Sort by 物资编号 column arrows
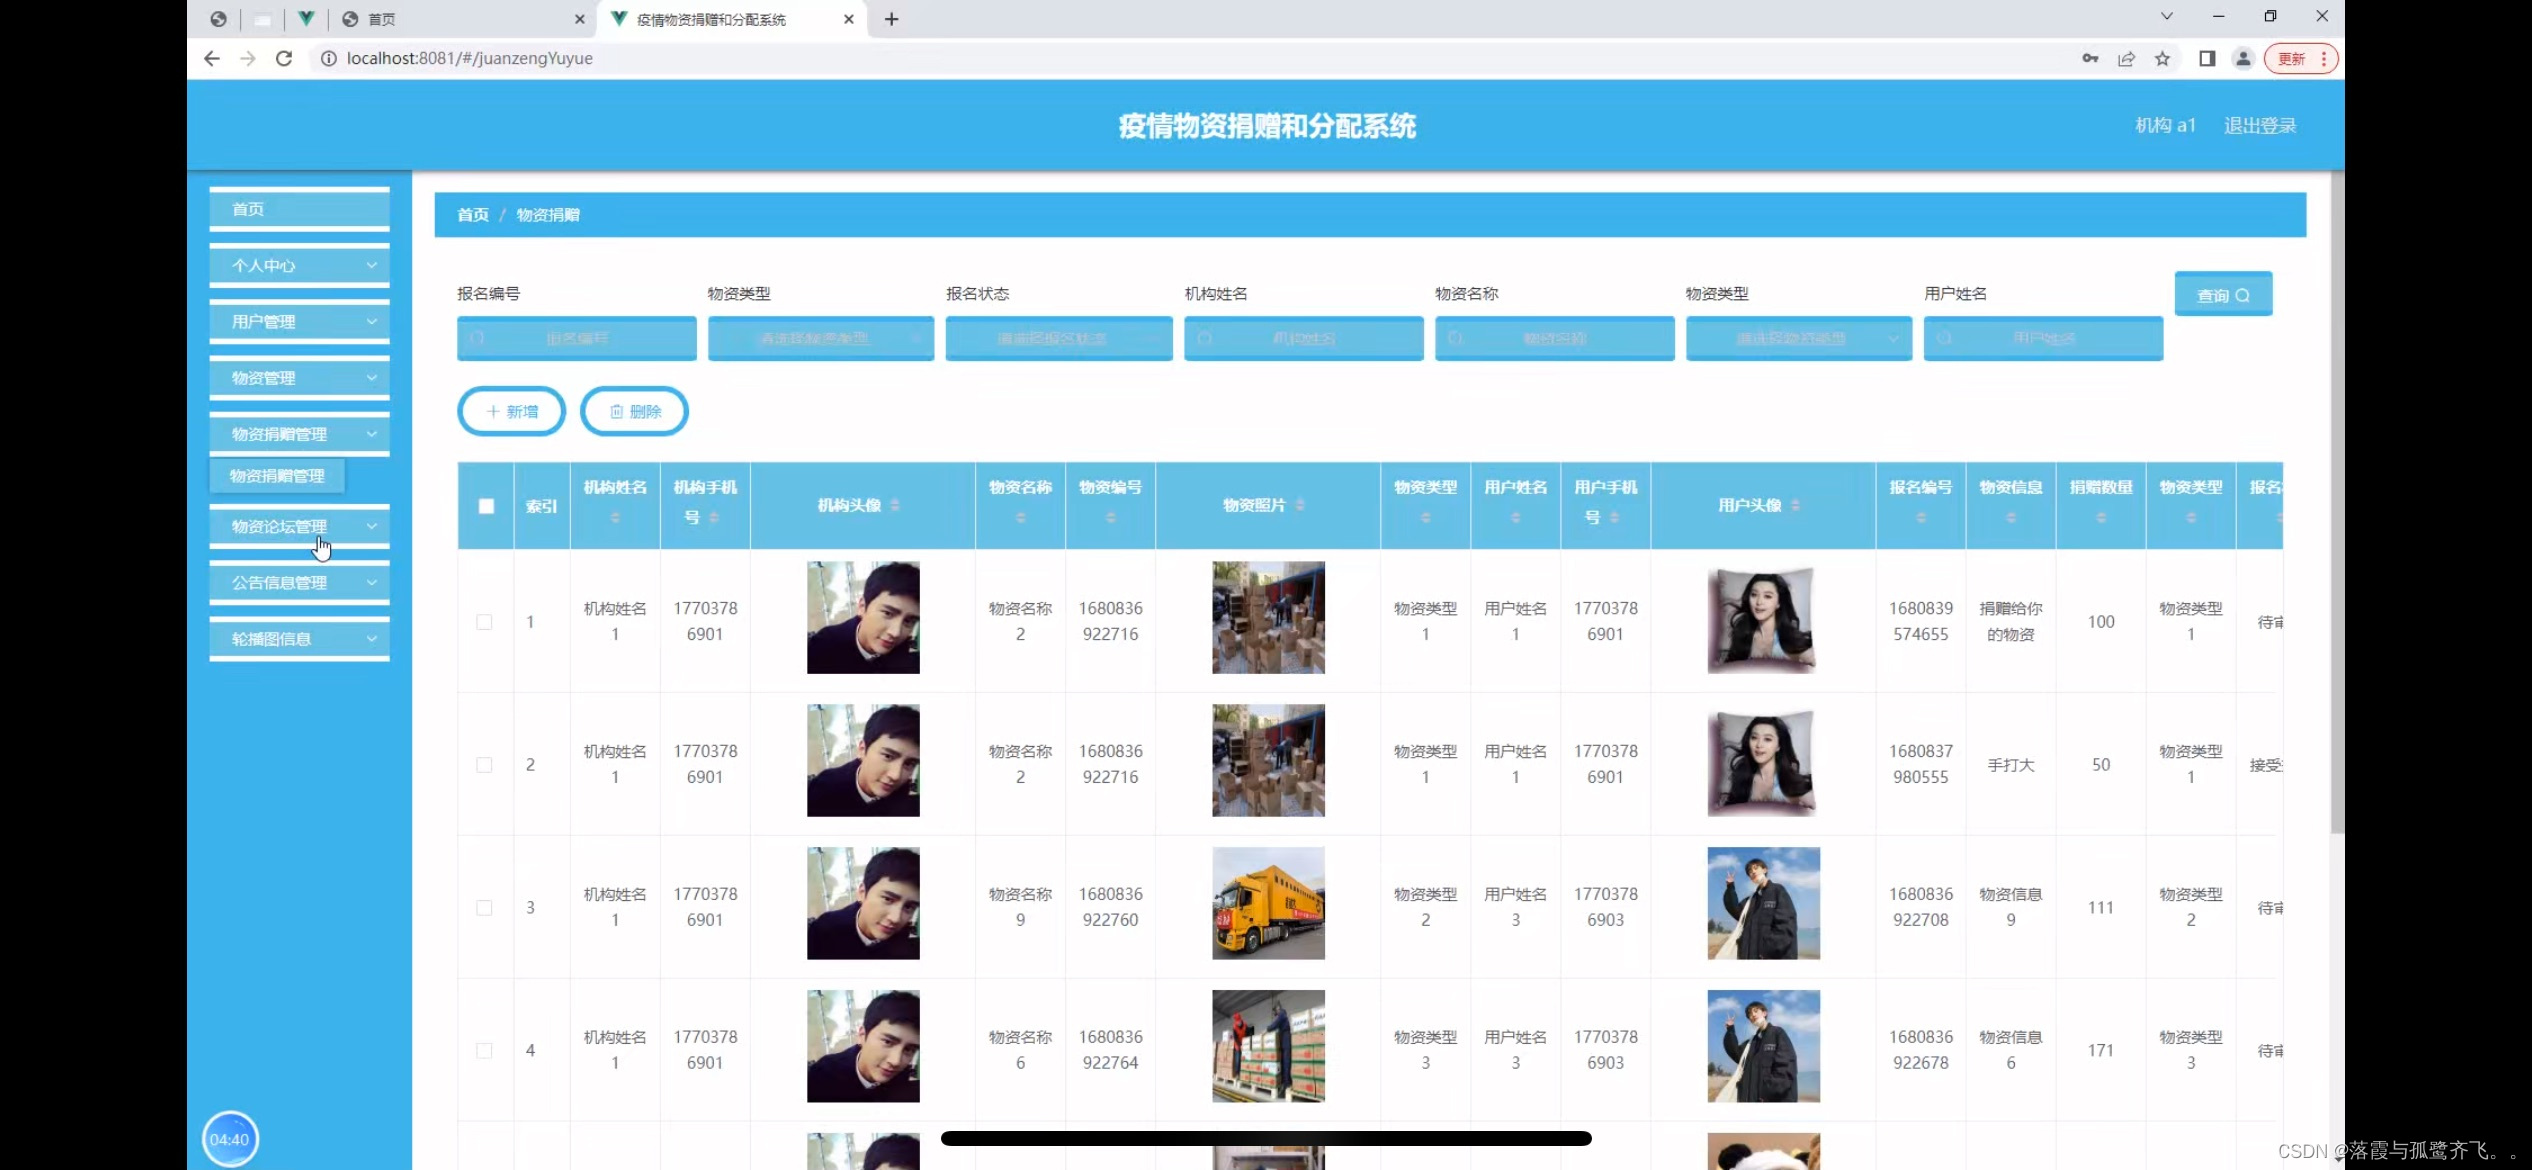2532x1170 pixels. click(1110, 518)
